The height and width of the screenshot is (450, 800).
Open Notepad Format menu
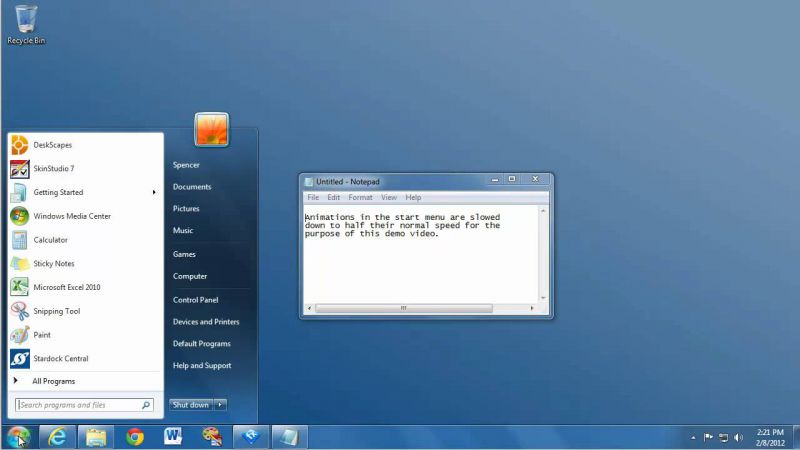360,197
